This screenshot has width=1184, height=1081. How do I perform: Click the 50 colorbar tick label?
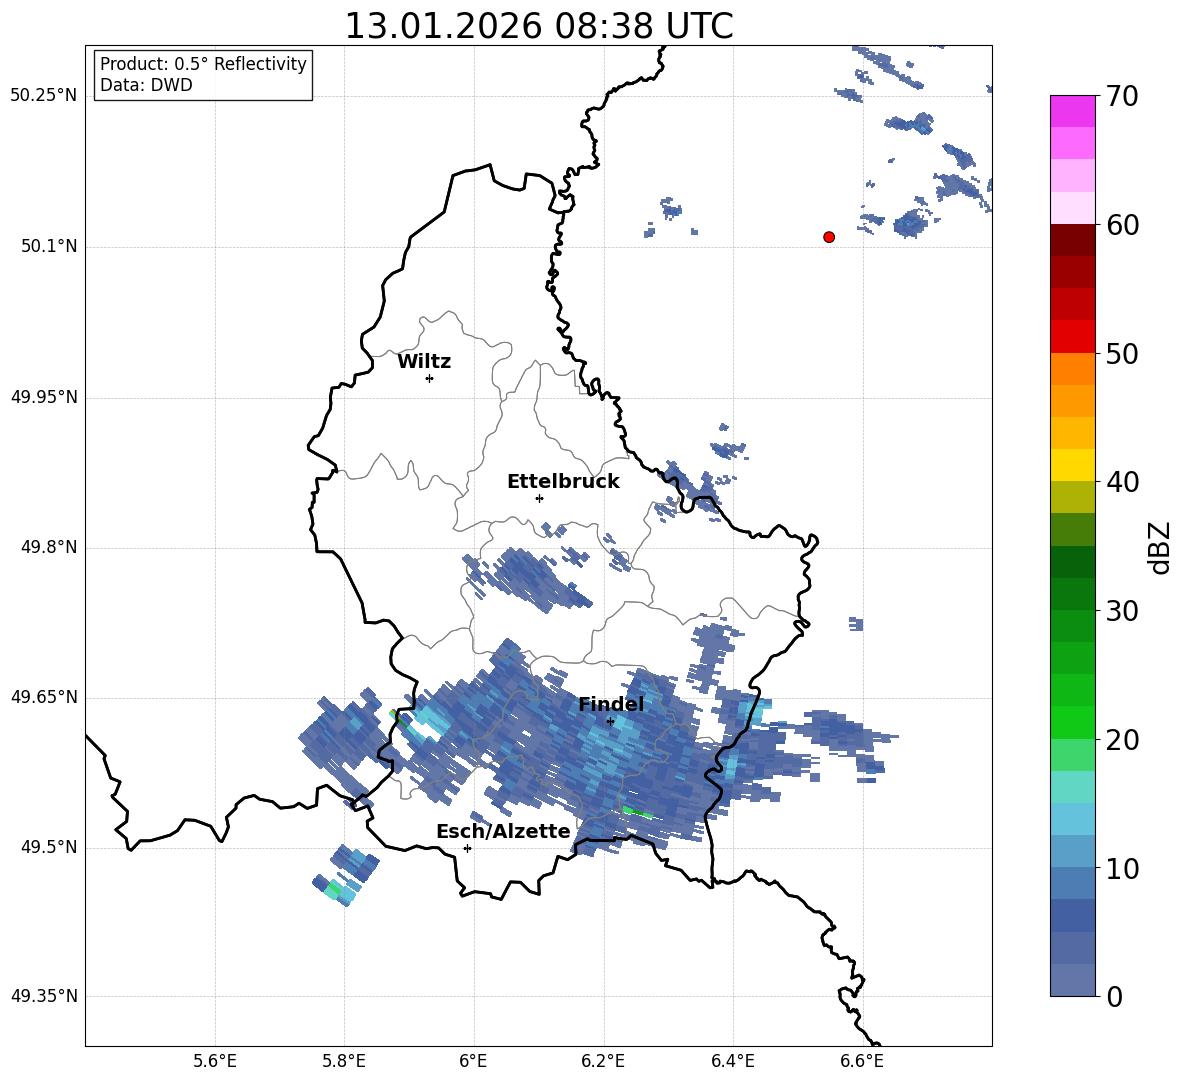click(x=1122, y=353)
